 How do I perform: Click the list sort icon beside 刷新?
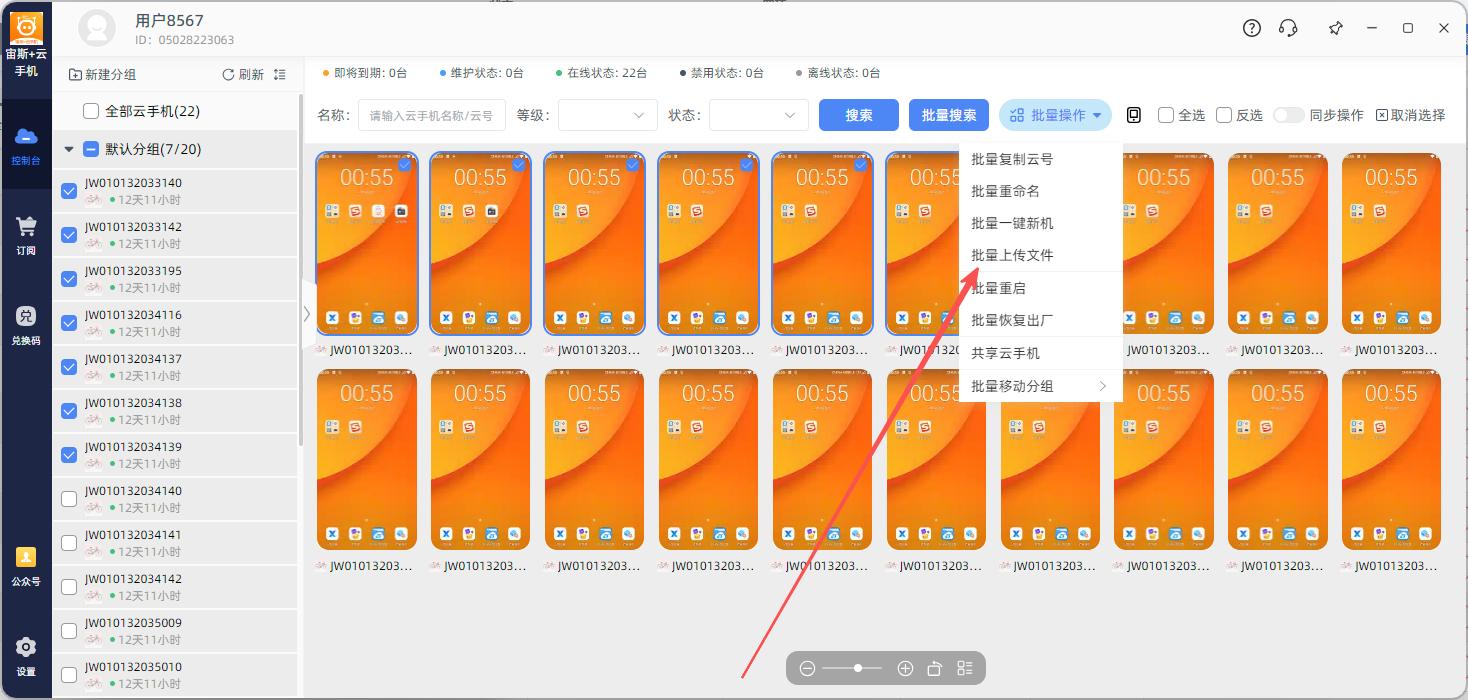[280, 75]
